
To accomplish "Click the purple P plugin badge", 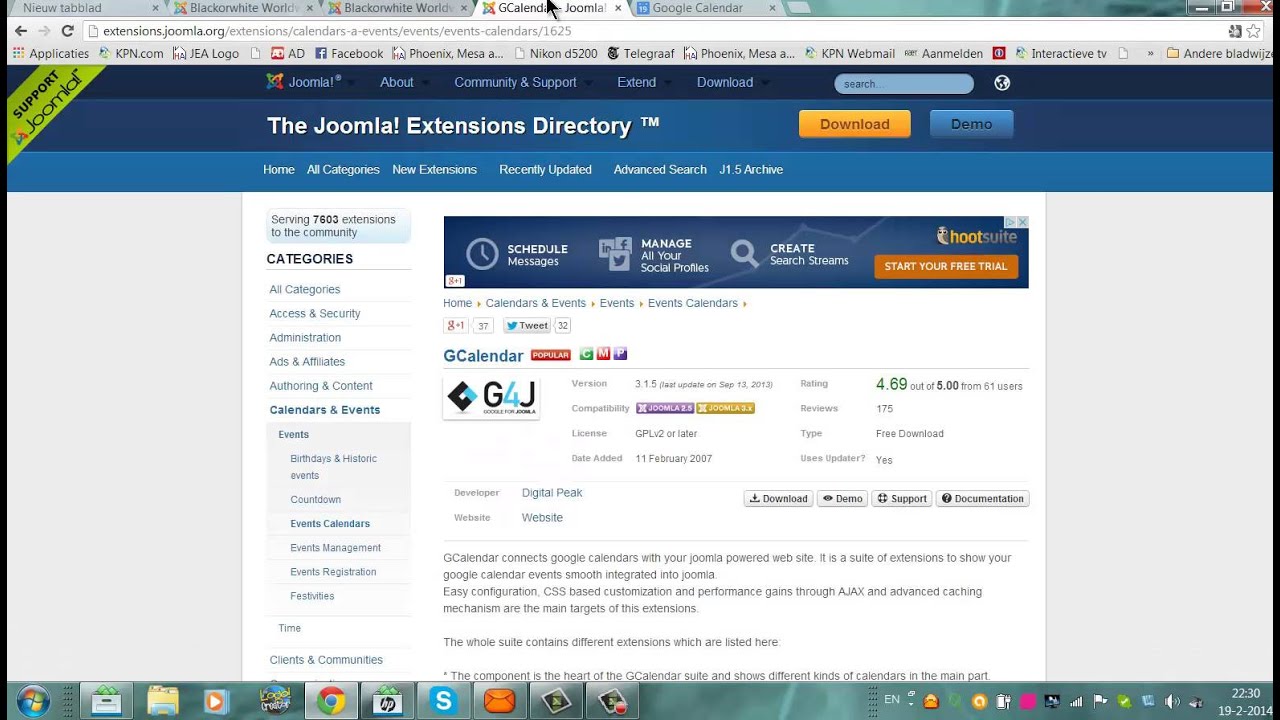I will point(620,354).
